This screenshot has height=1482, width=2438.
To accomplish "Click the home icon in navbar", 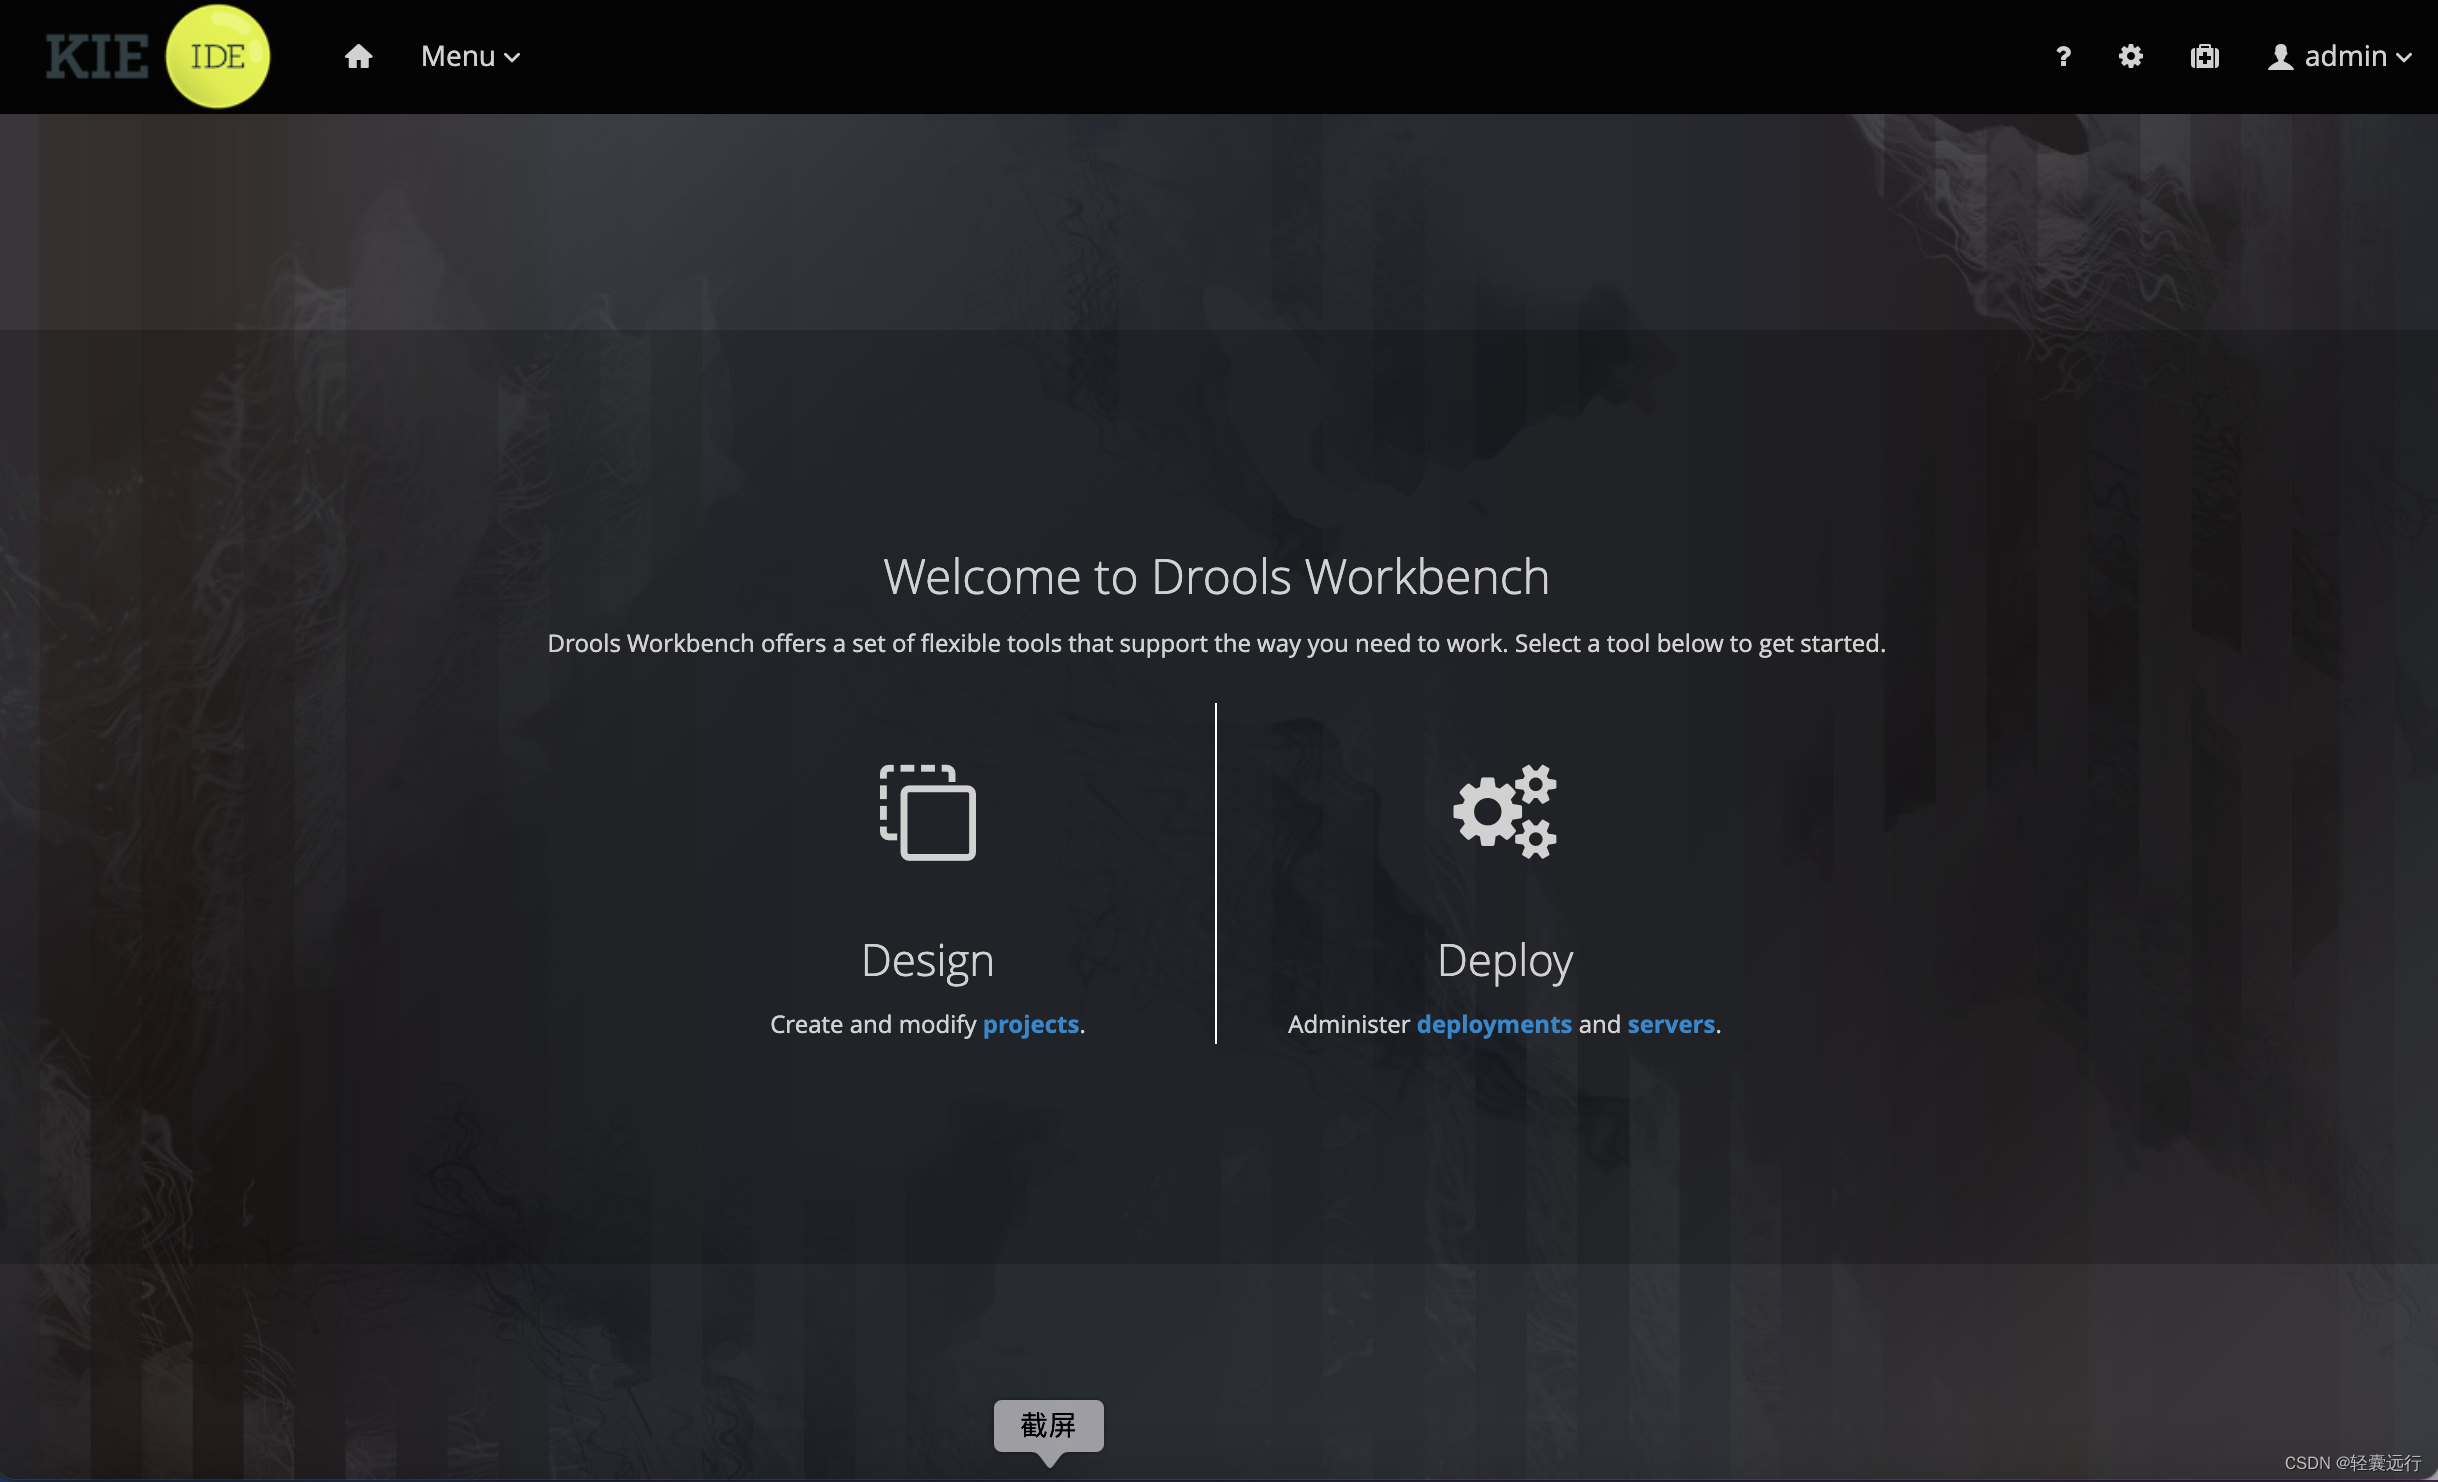I will (358, 57).
